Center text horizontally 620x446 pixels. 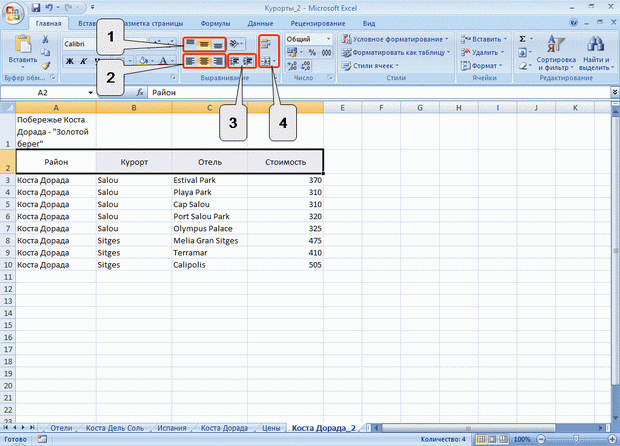pyautogui.click(x=204, y=61)
